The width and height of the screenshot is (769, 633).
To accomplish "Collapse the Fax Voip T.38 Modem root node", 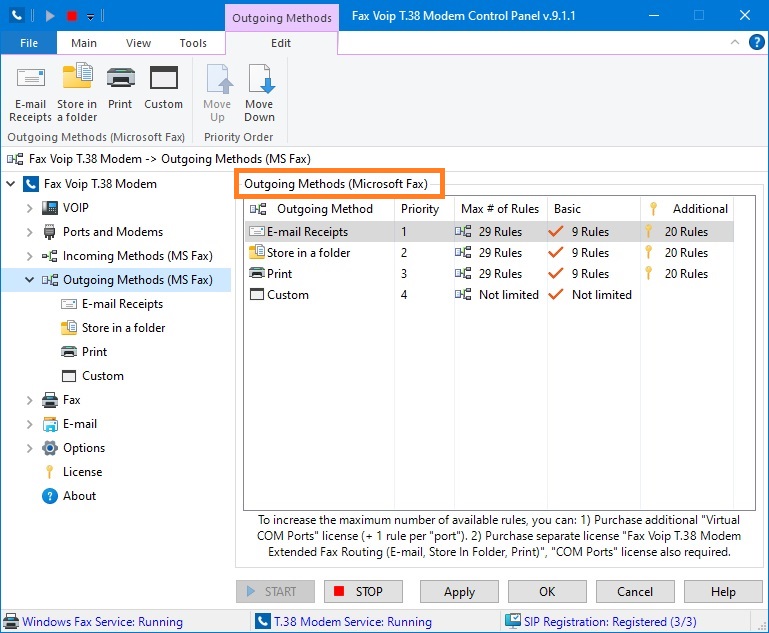I will (x=11, y=184).
